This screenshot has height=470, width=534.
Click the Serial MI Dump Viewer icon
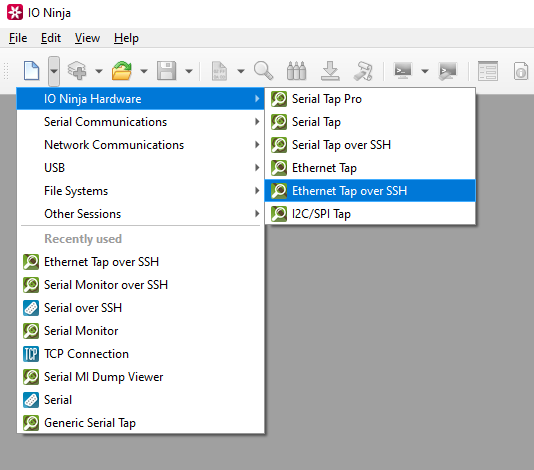pyautogui.click(x=31, y=377)
